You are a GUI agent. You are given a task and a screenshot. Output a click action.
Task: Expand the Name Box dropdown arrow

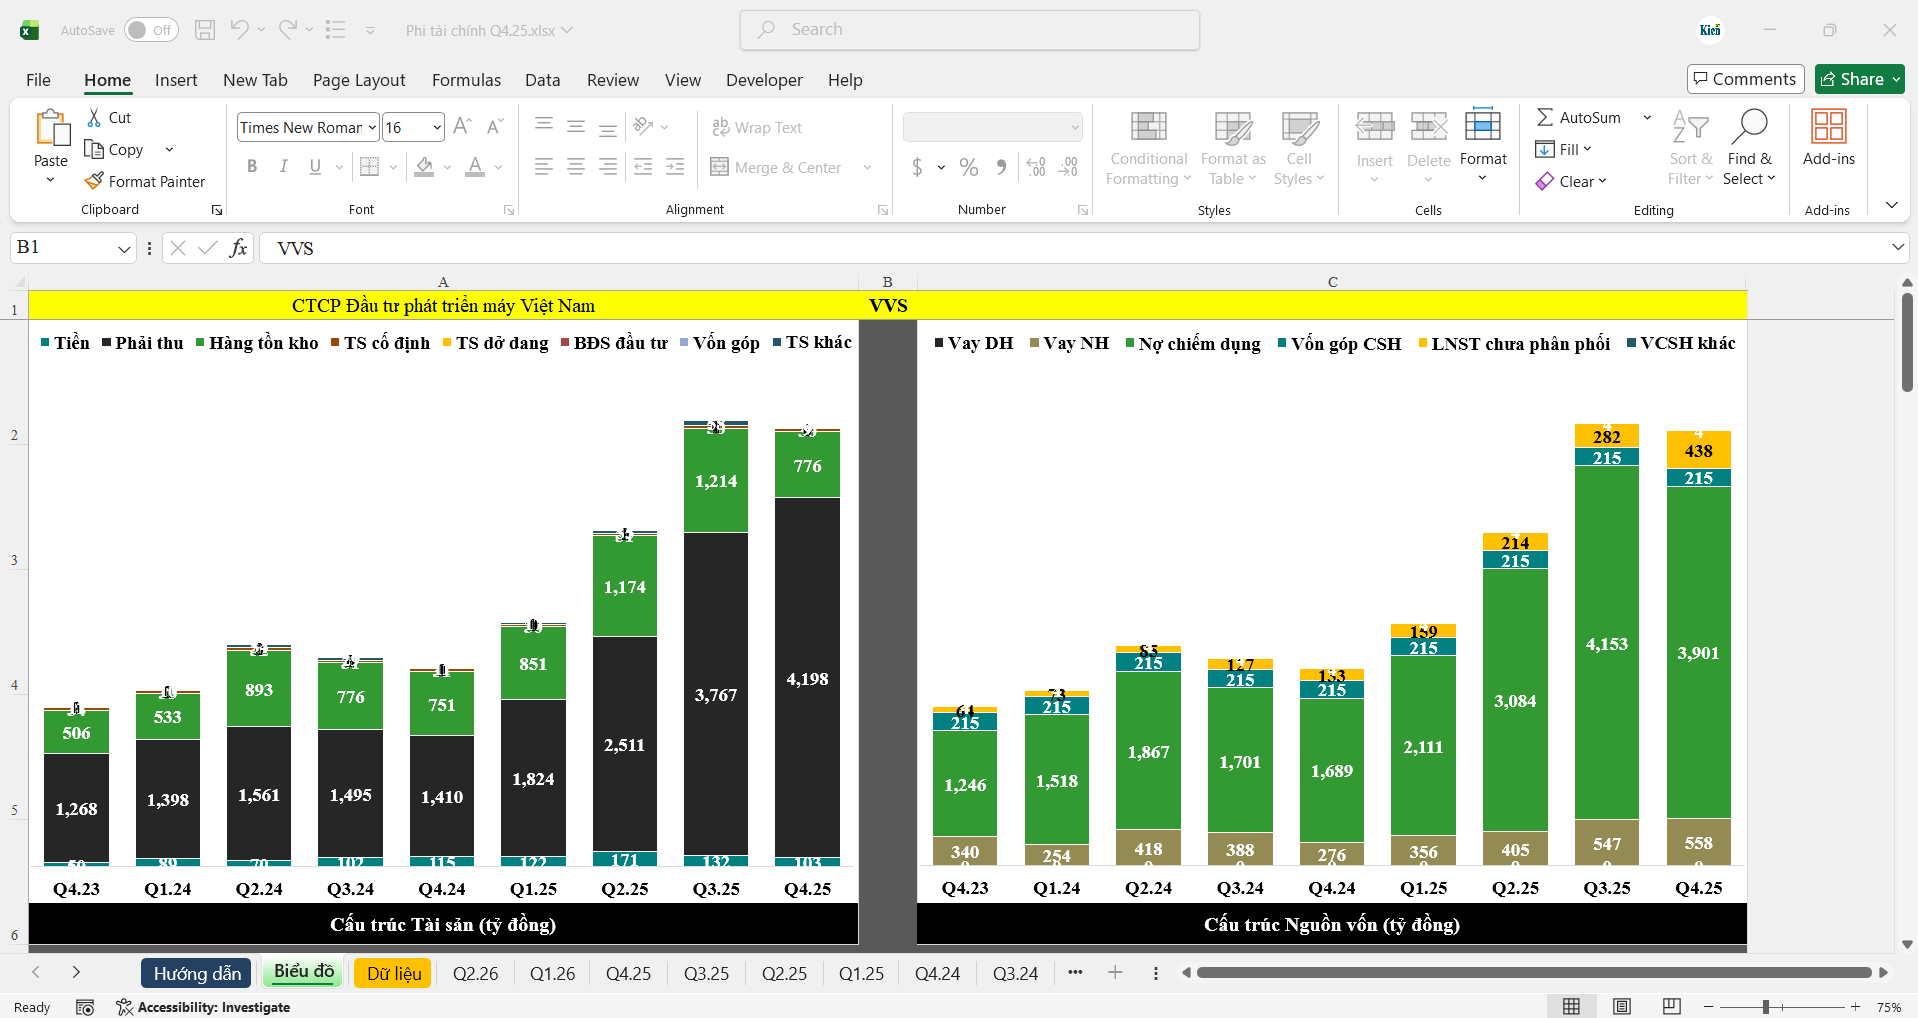[124, 249]
